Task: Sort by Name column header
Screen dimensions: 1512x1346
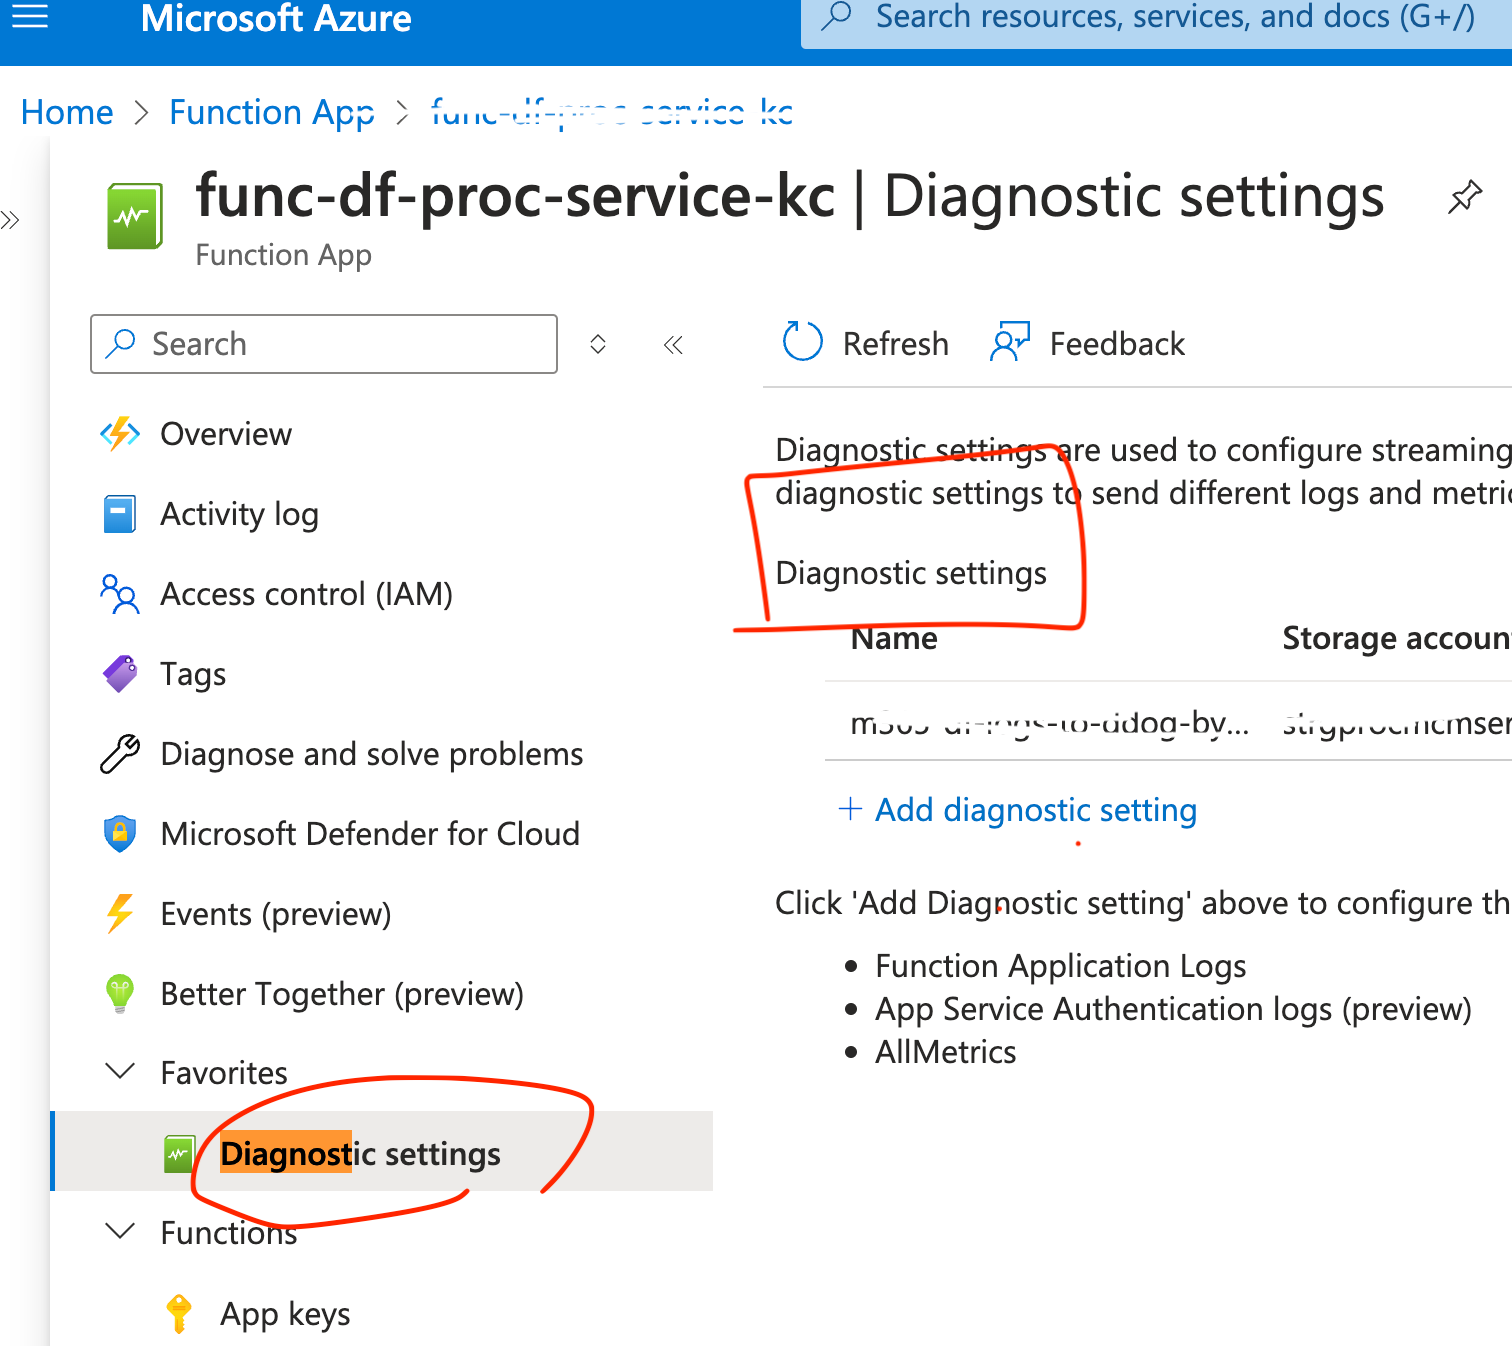Action: coord(894,638)
